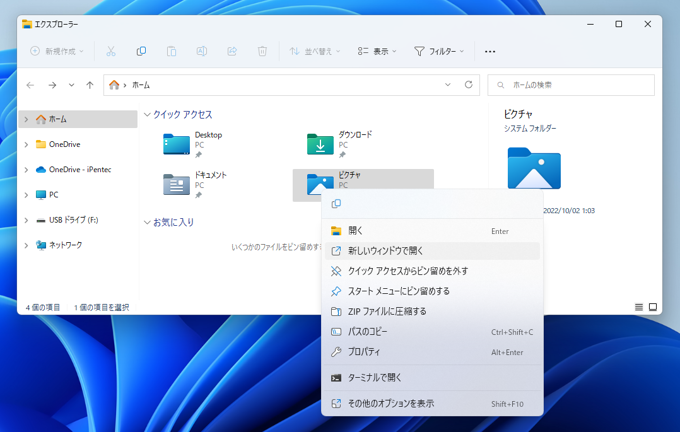Switch to details list view icon
Image resolution: width=680 pixels, height=432 pixels.
tap(639, 307)
